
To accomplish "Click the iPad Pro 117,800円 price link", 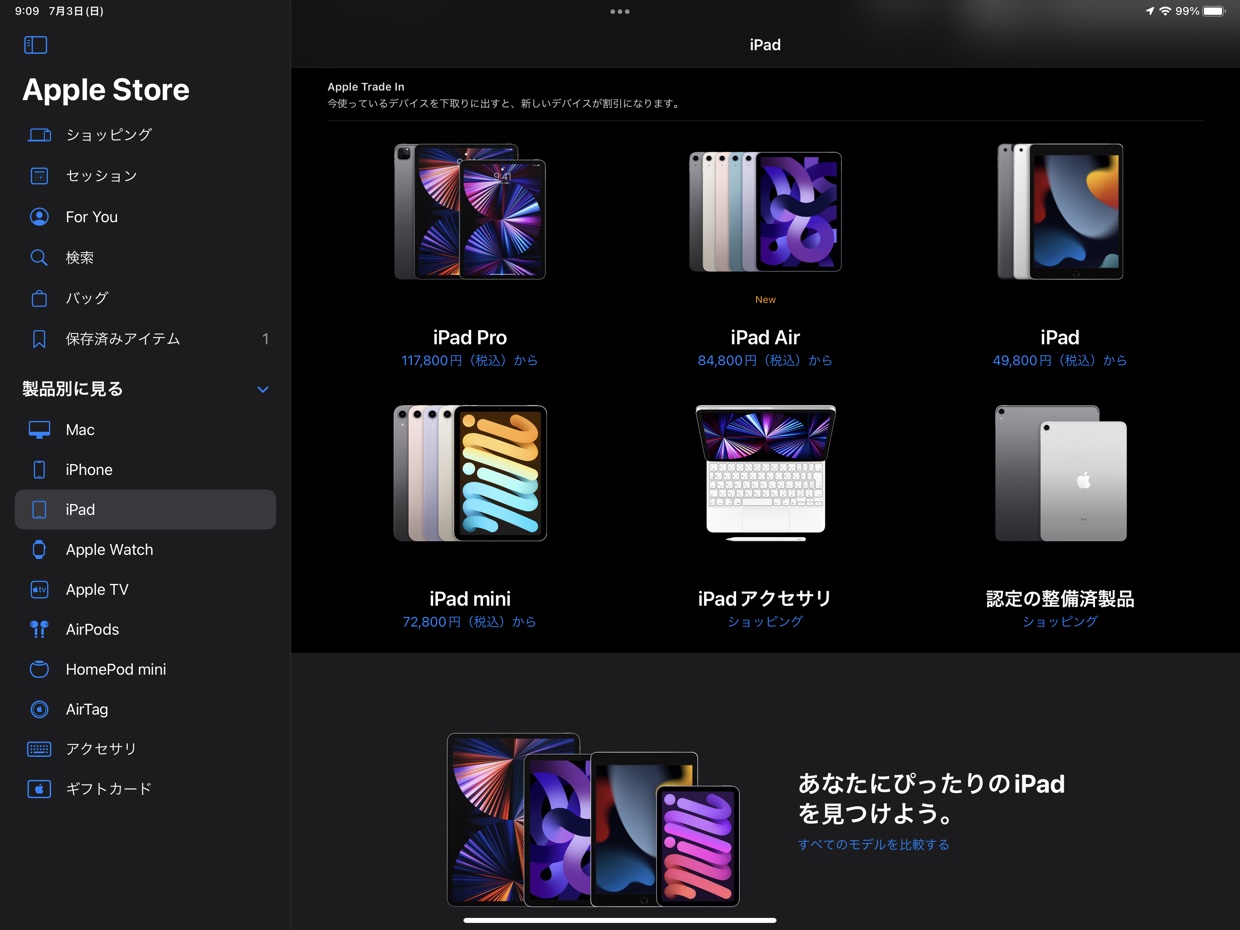I will (470, 361).
